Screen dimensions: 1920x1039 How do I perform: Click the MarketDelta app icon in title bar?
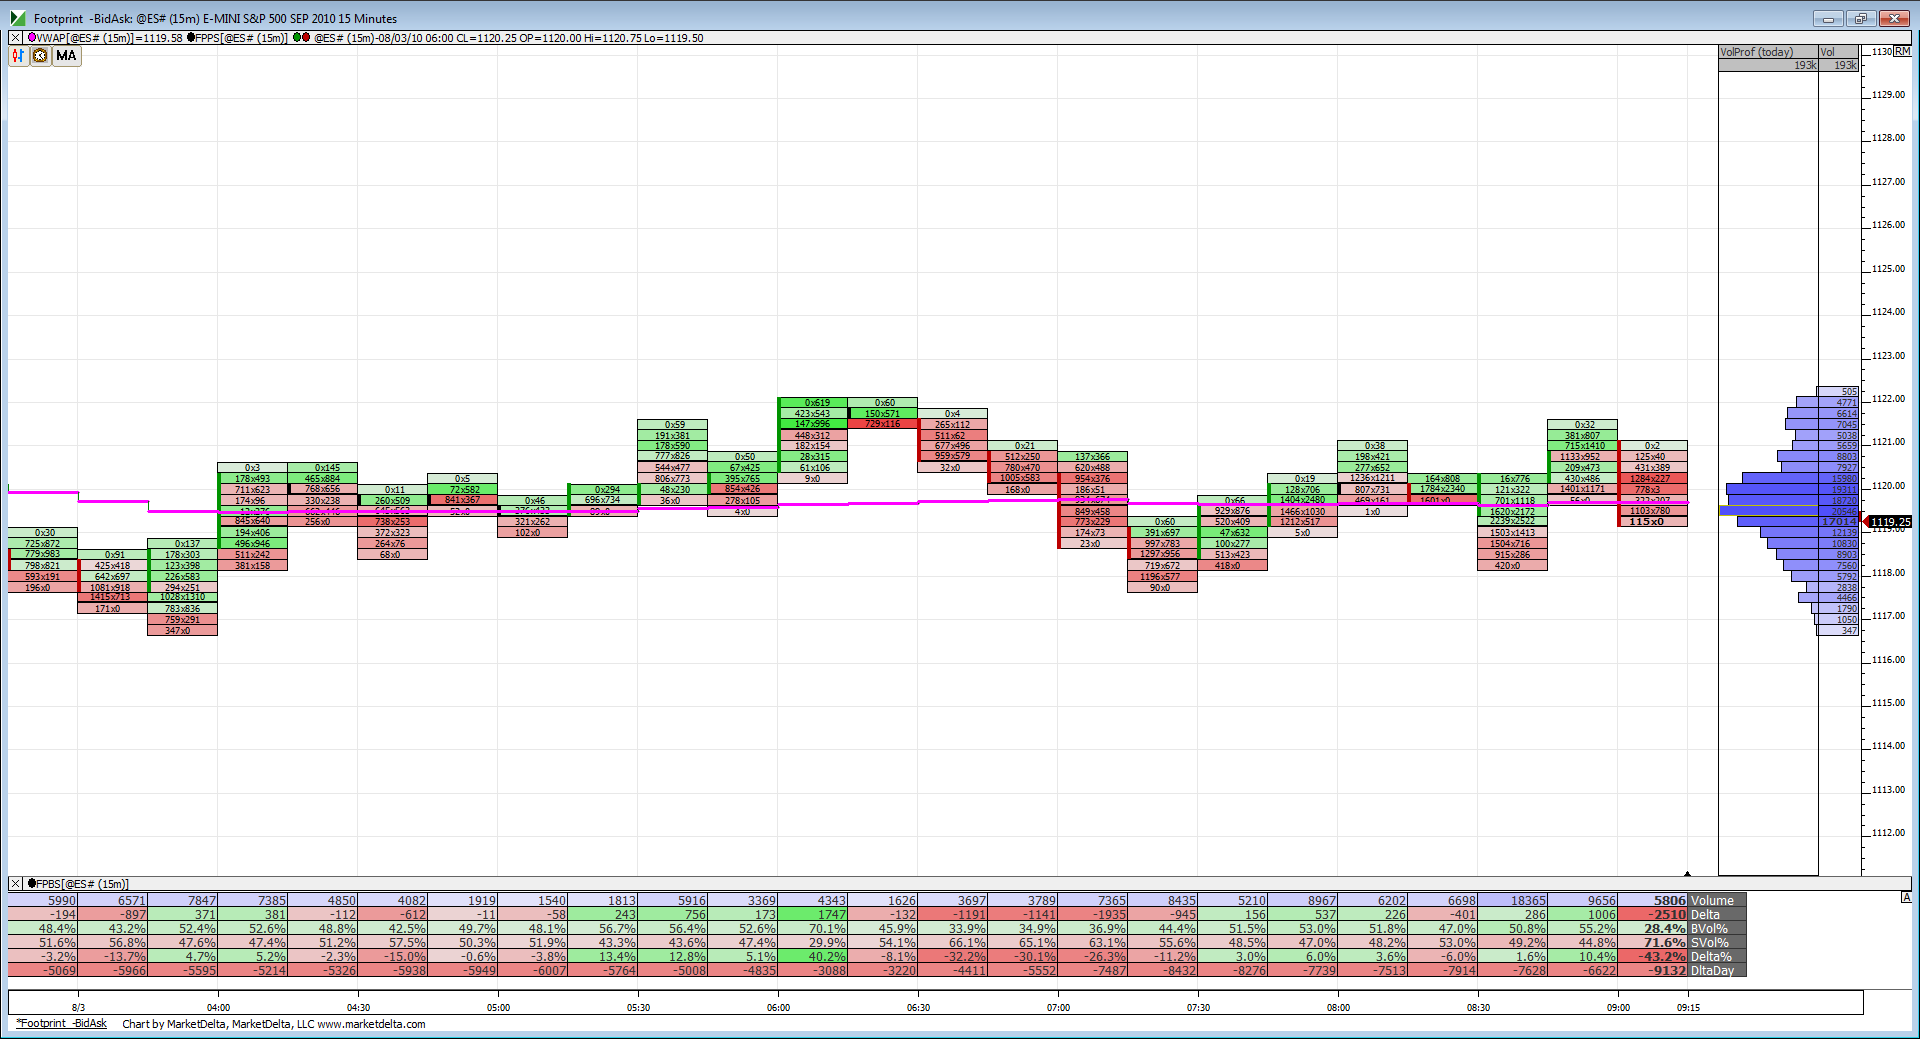click(18, 18)
